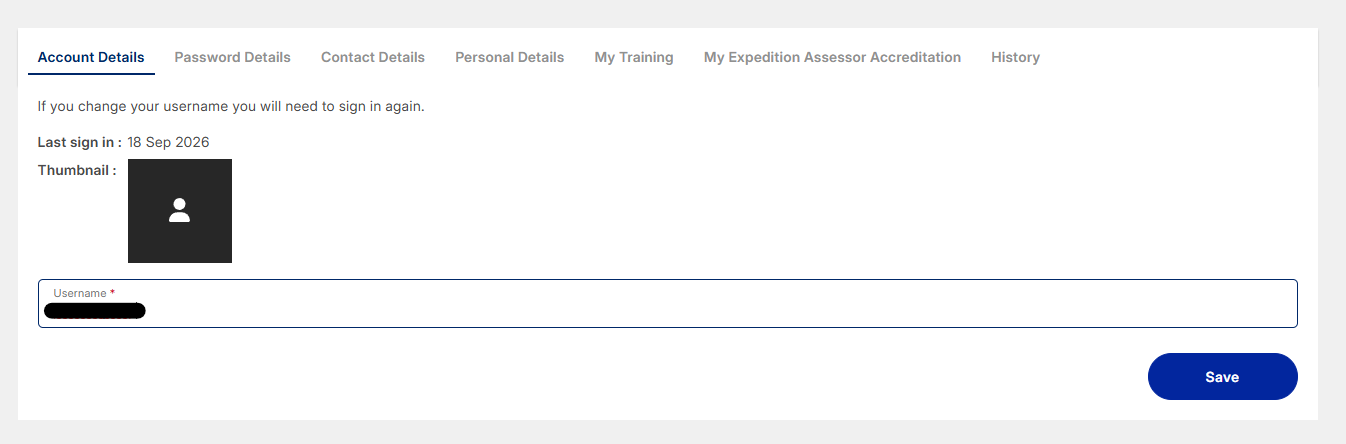Open My Expedition Assessor Accreditation tab
The width and height of the screenshot is (1346, 444).
pyautogui.click(x=832, y=57)
